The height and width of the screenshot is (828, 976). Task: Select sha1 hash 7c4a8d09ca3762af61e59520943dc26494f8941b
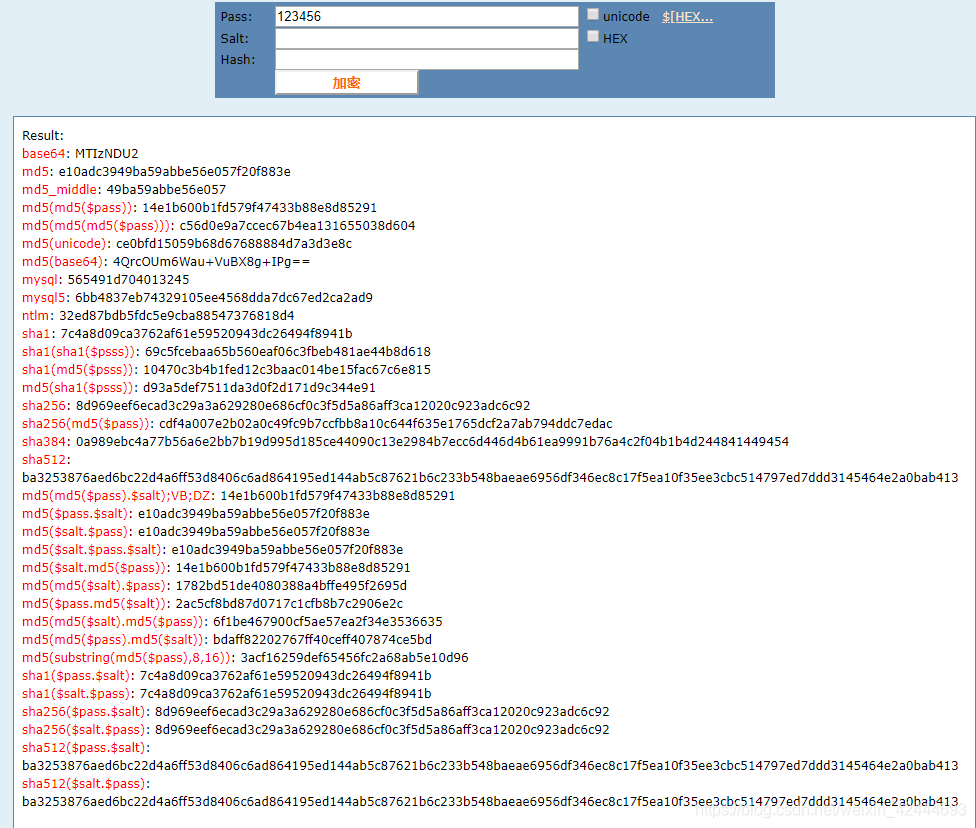tap(206, 334)
